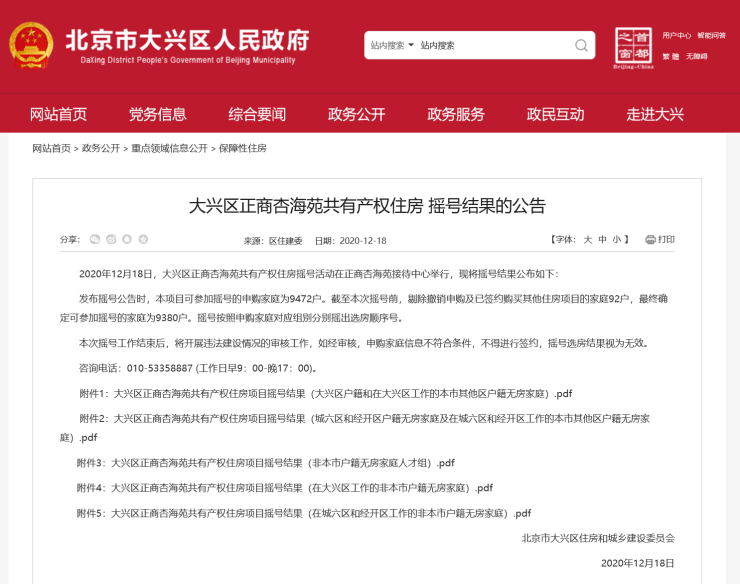Open 附件3 非本市户籍人才组 result pdf
The height and width of the screenshot is (584, 740).
266,463
